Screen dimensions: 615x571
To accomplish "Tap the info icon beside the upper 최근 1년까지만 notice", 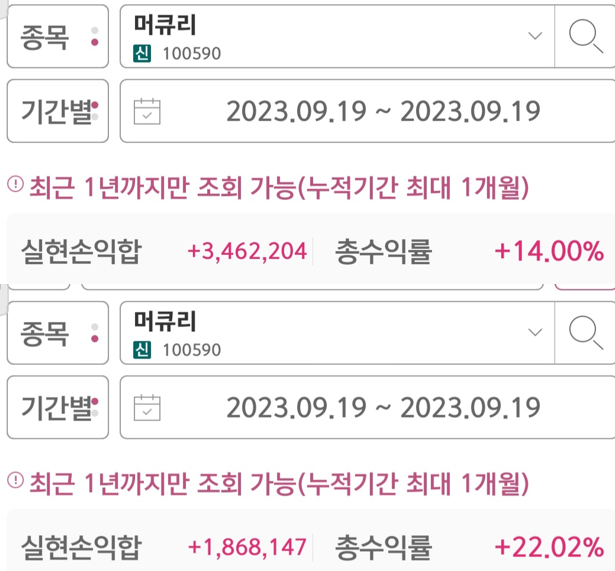I will pos(16,184).
